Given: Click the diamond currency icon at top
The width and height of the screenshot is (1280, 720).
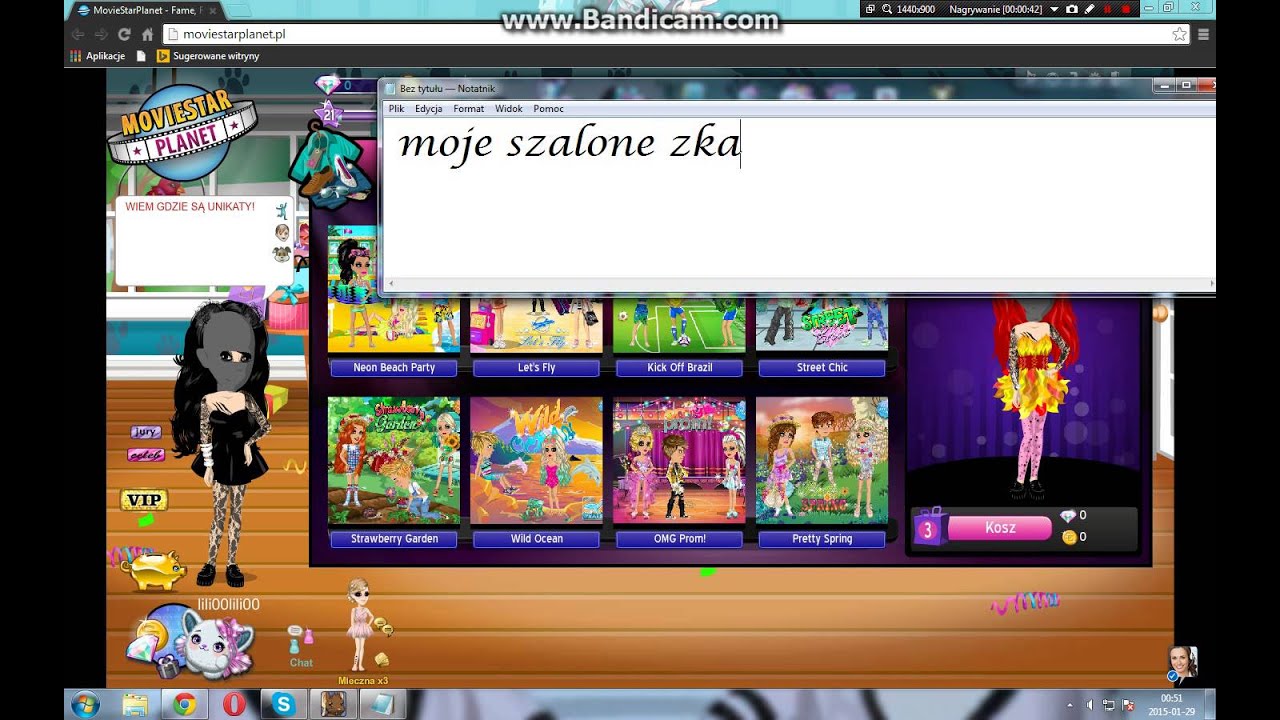Looking at the screenshot, I should pos(327,85).
